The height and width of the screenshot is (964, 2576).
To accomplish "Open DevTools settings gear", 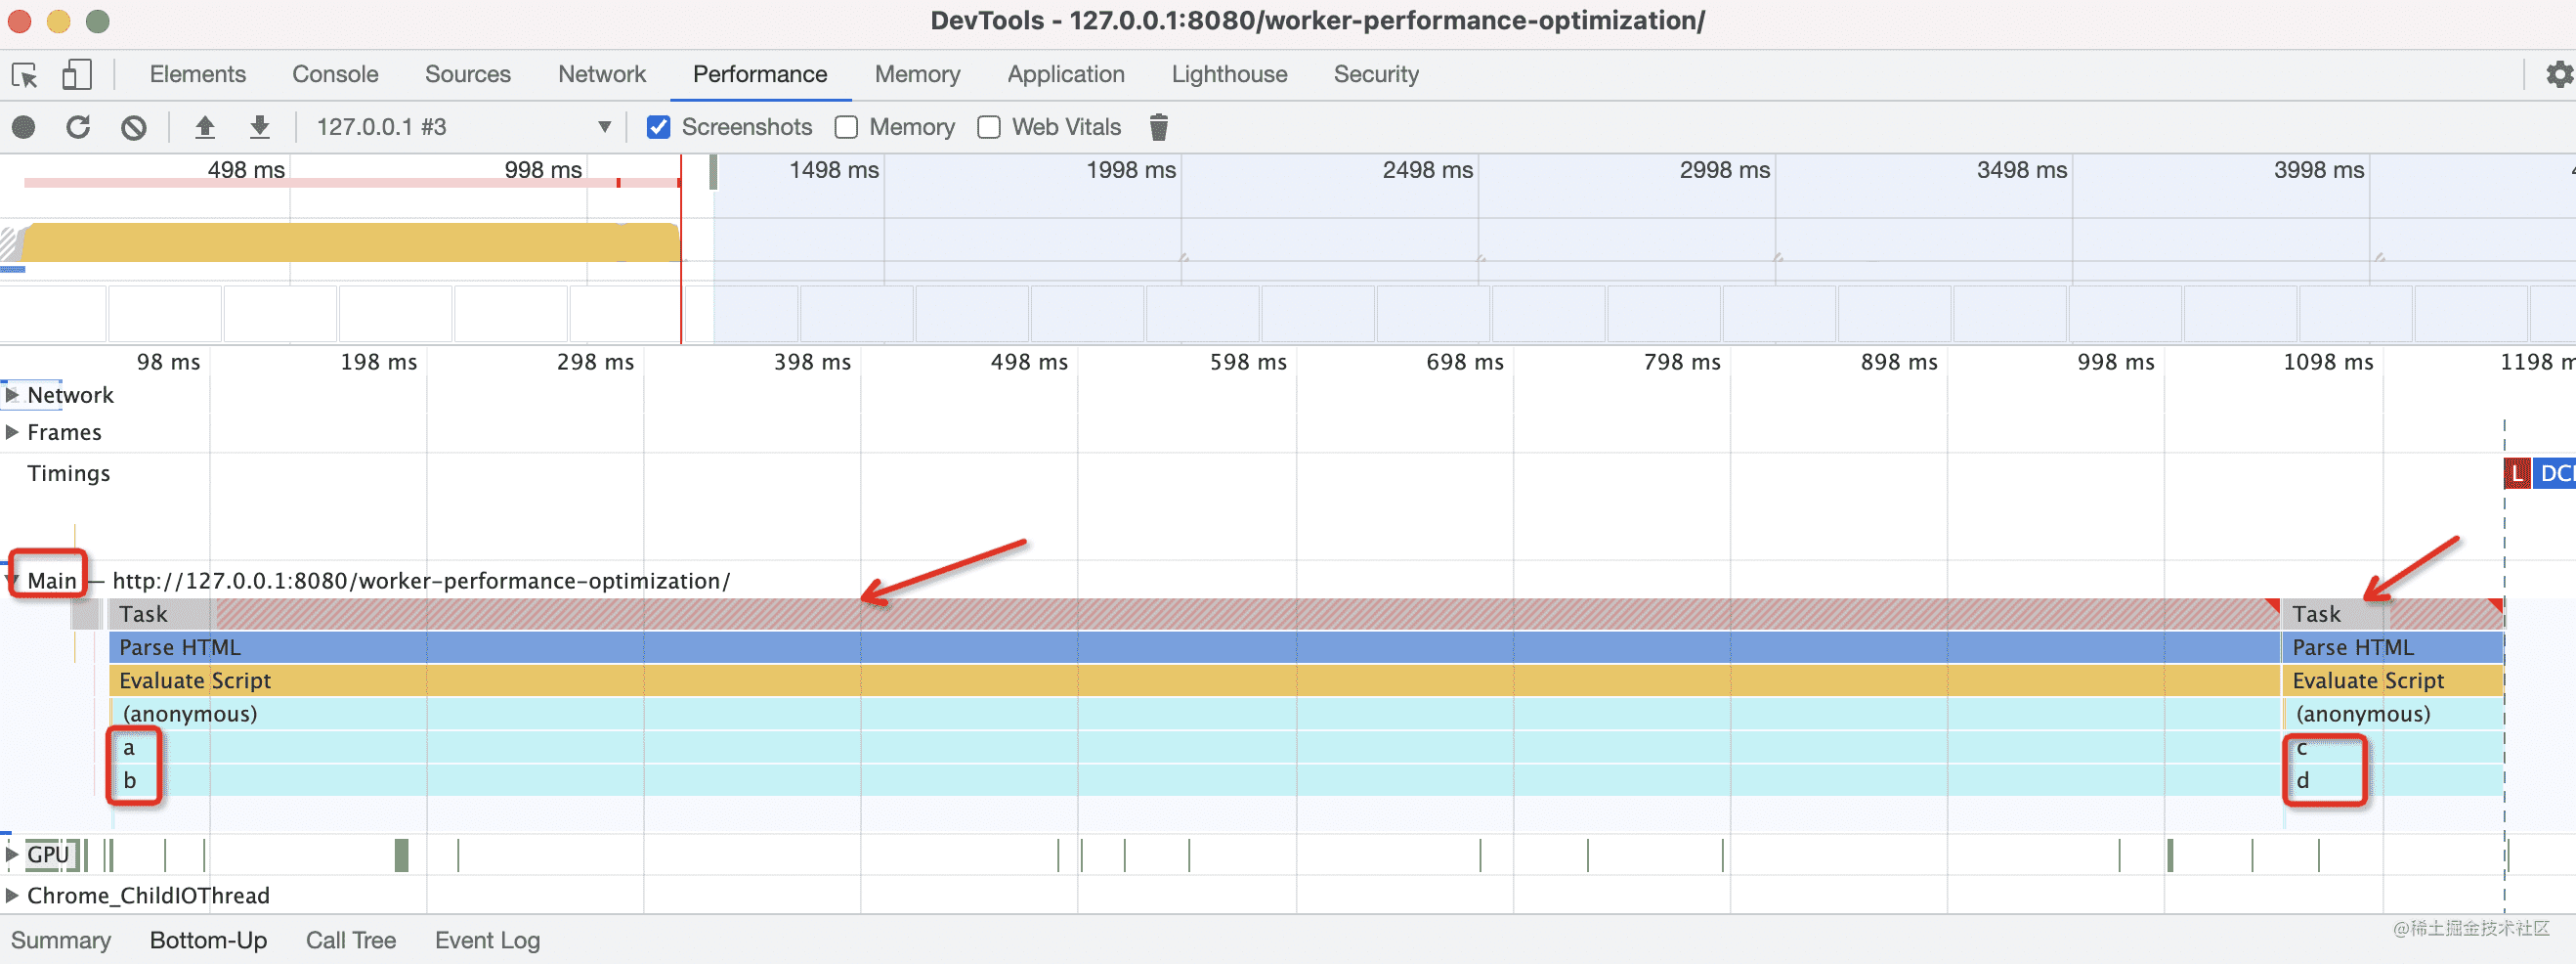I will pos(2557,75).
